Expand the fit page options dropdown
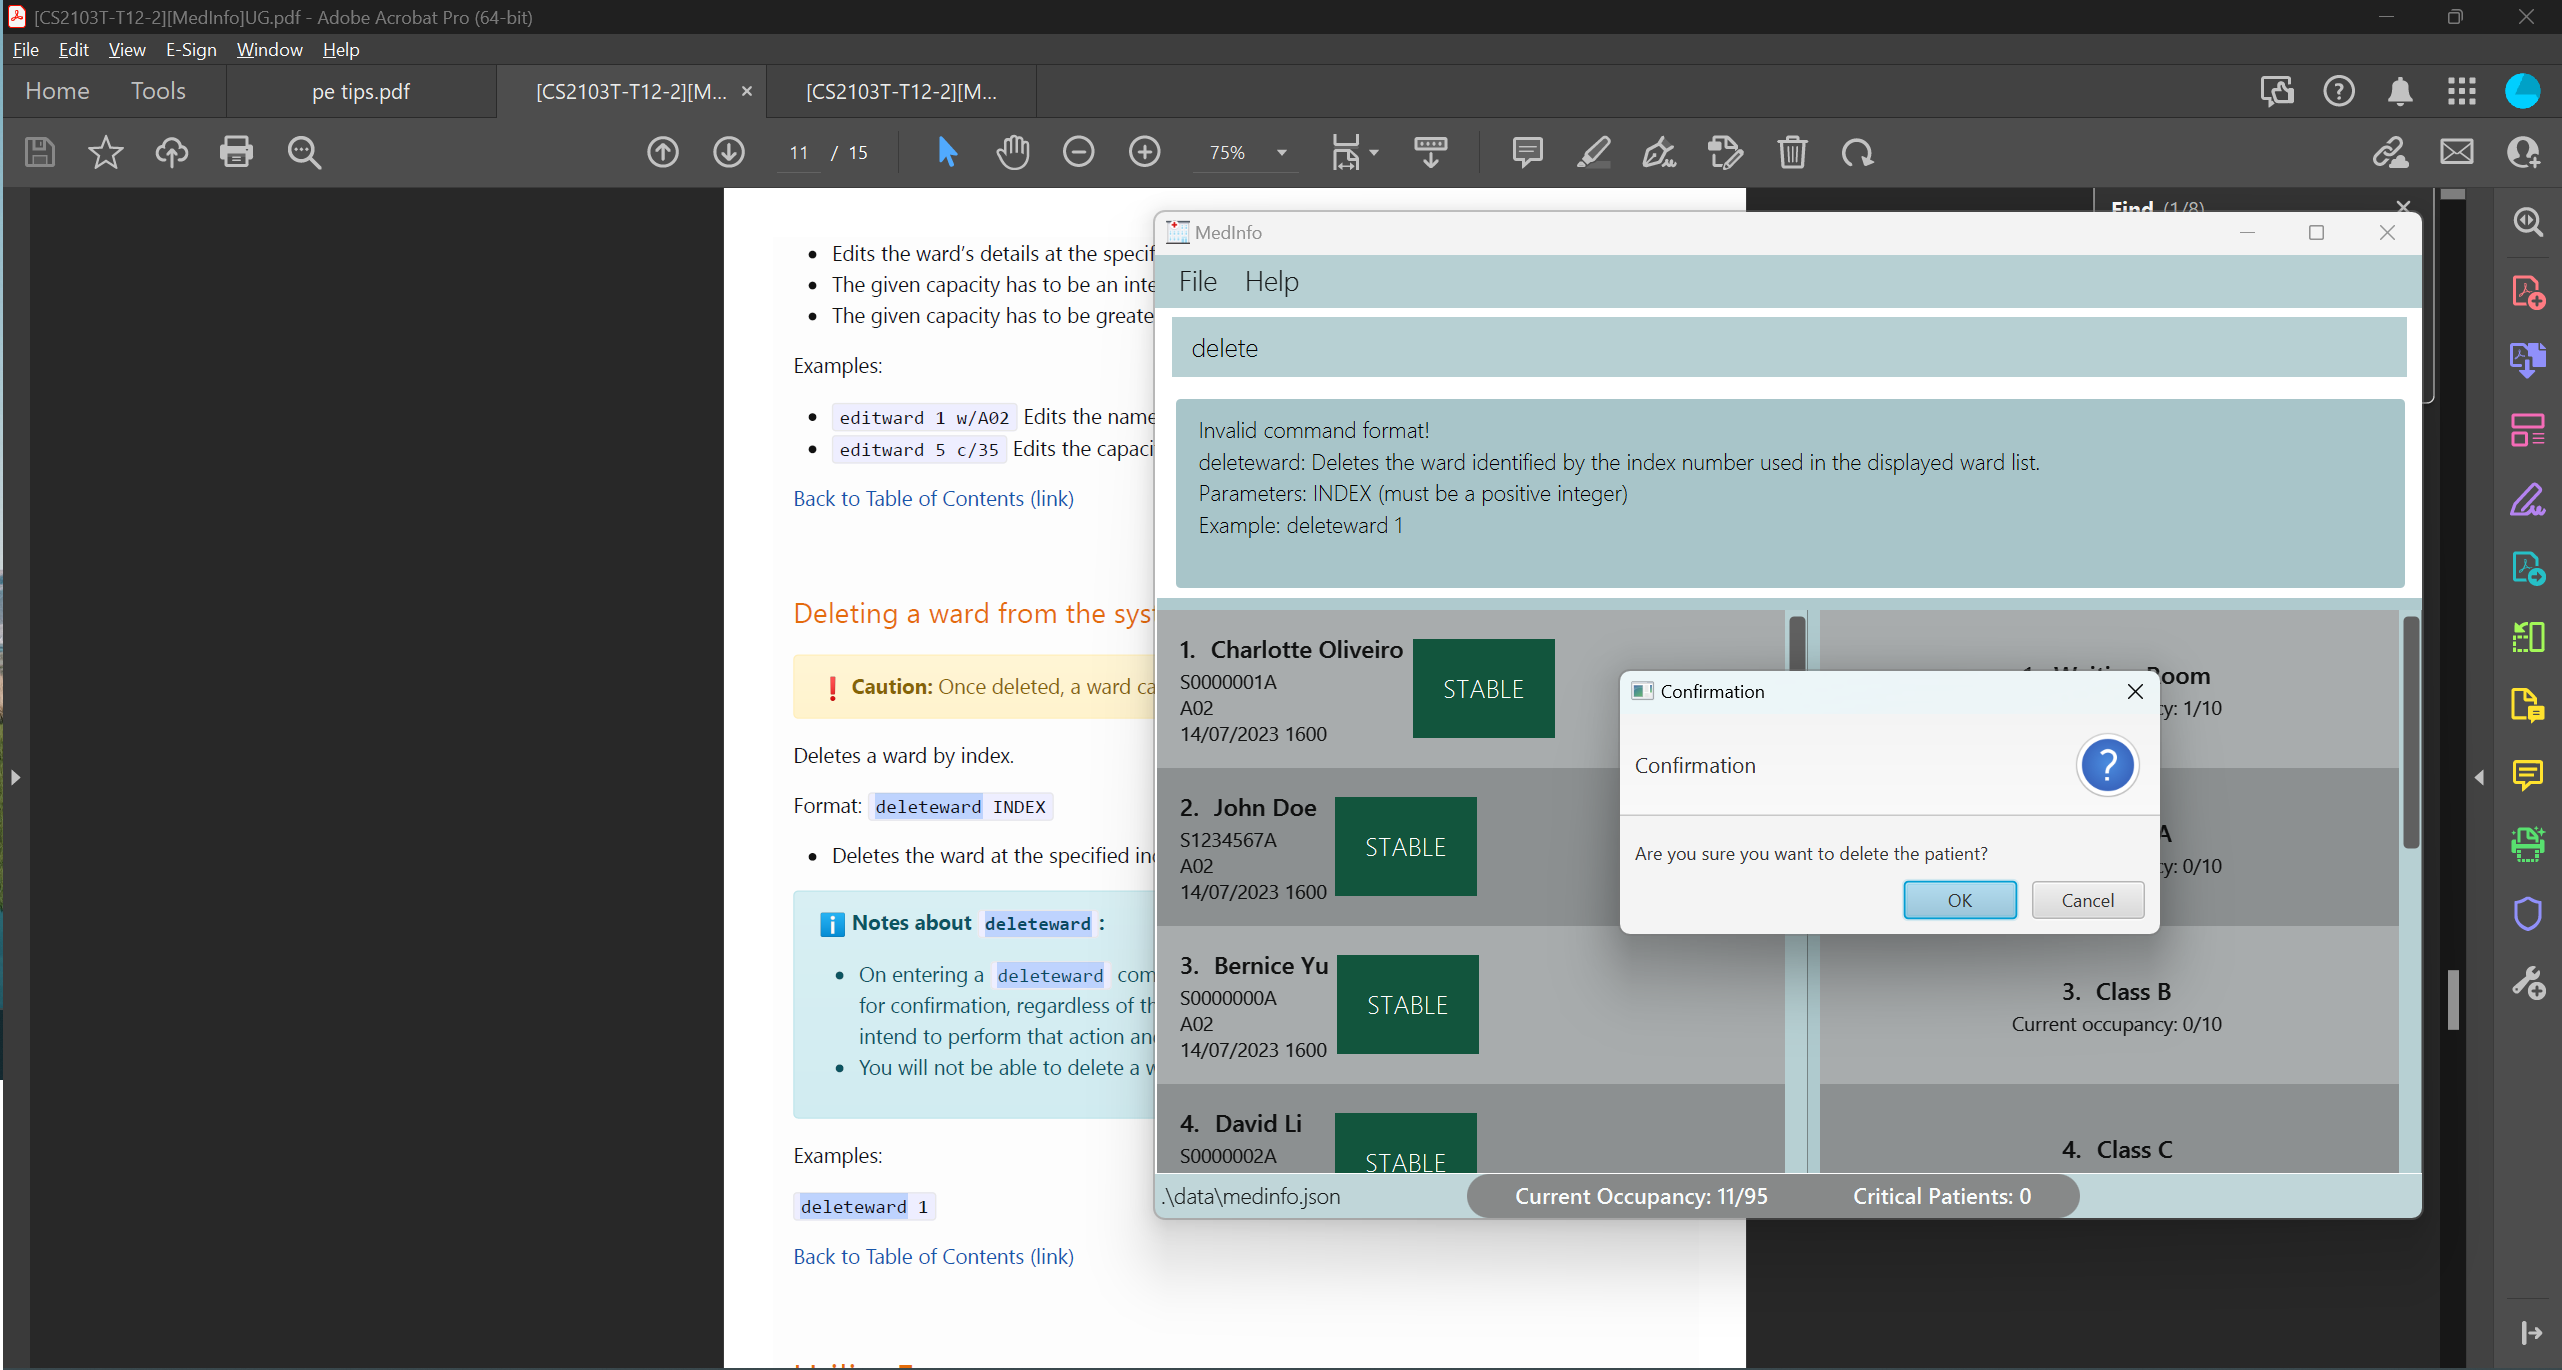 coord(1374,153)
